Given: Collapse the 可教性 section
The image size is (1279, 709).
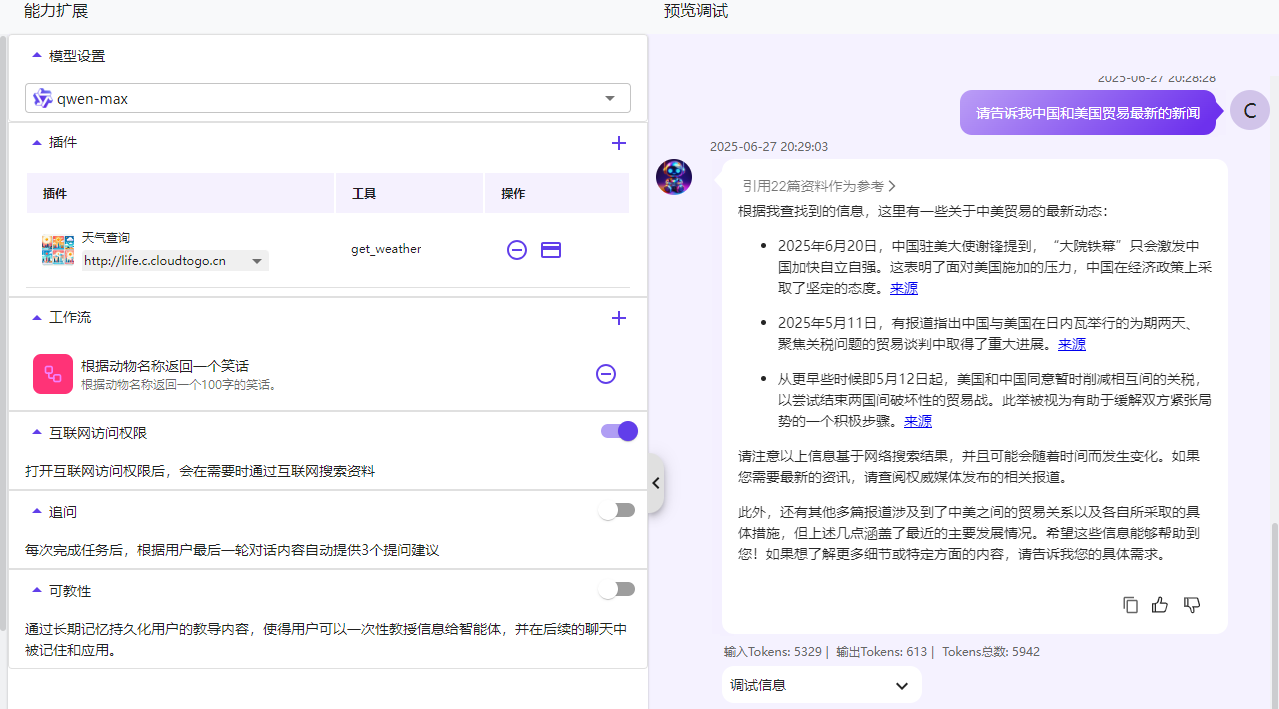Looking at the screenshot, I should coord(37,591).
